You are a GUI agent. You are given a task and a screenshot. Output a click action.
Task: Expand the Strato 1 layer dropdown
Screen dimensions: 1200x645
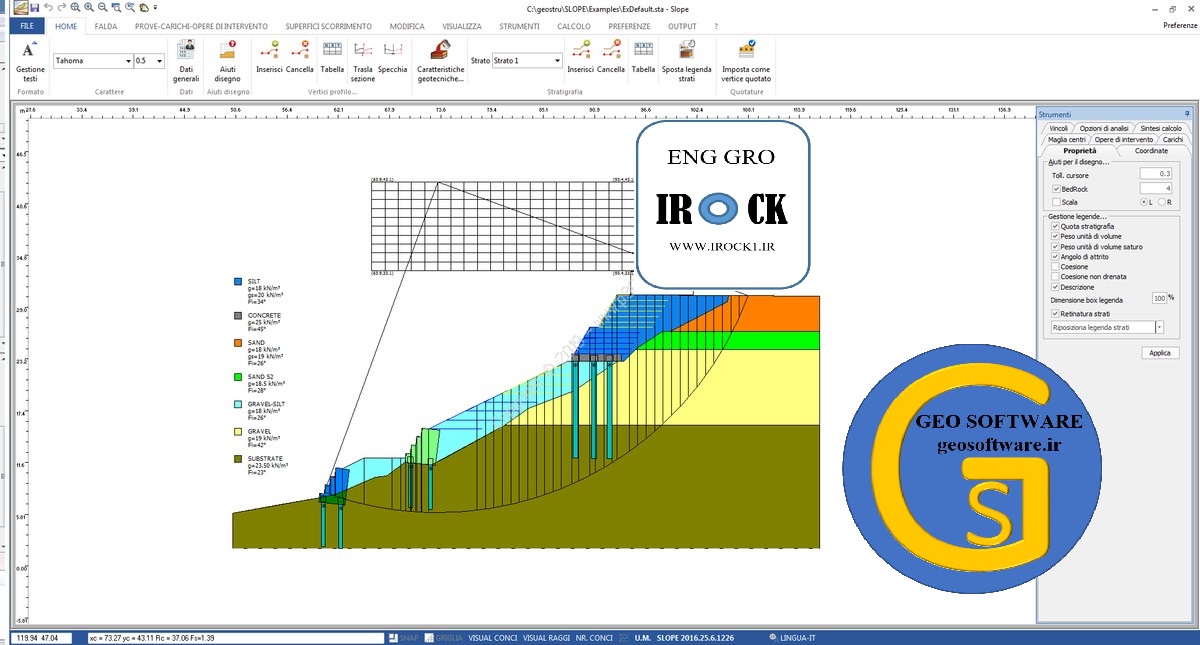(556, 61)
